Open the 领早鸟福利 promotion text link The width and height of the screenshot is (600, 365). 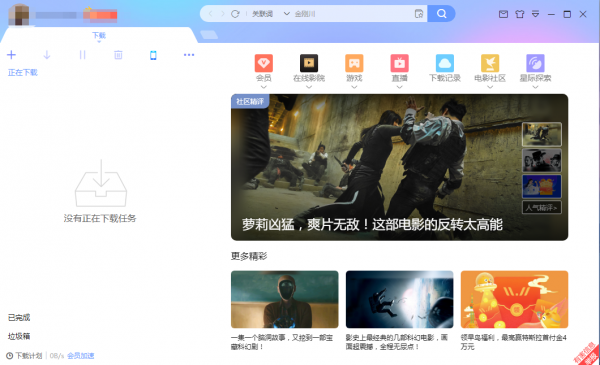click(x=514, y=342)
